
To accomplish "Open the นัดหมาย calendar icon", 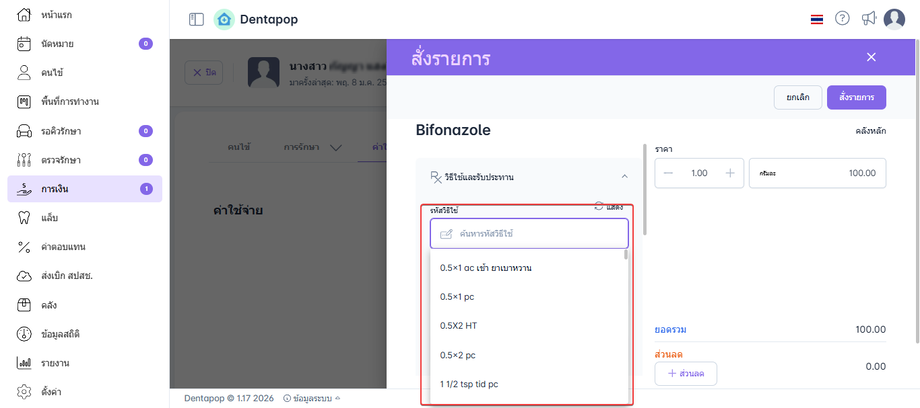I will (25, 44).
